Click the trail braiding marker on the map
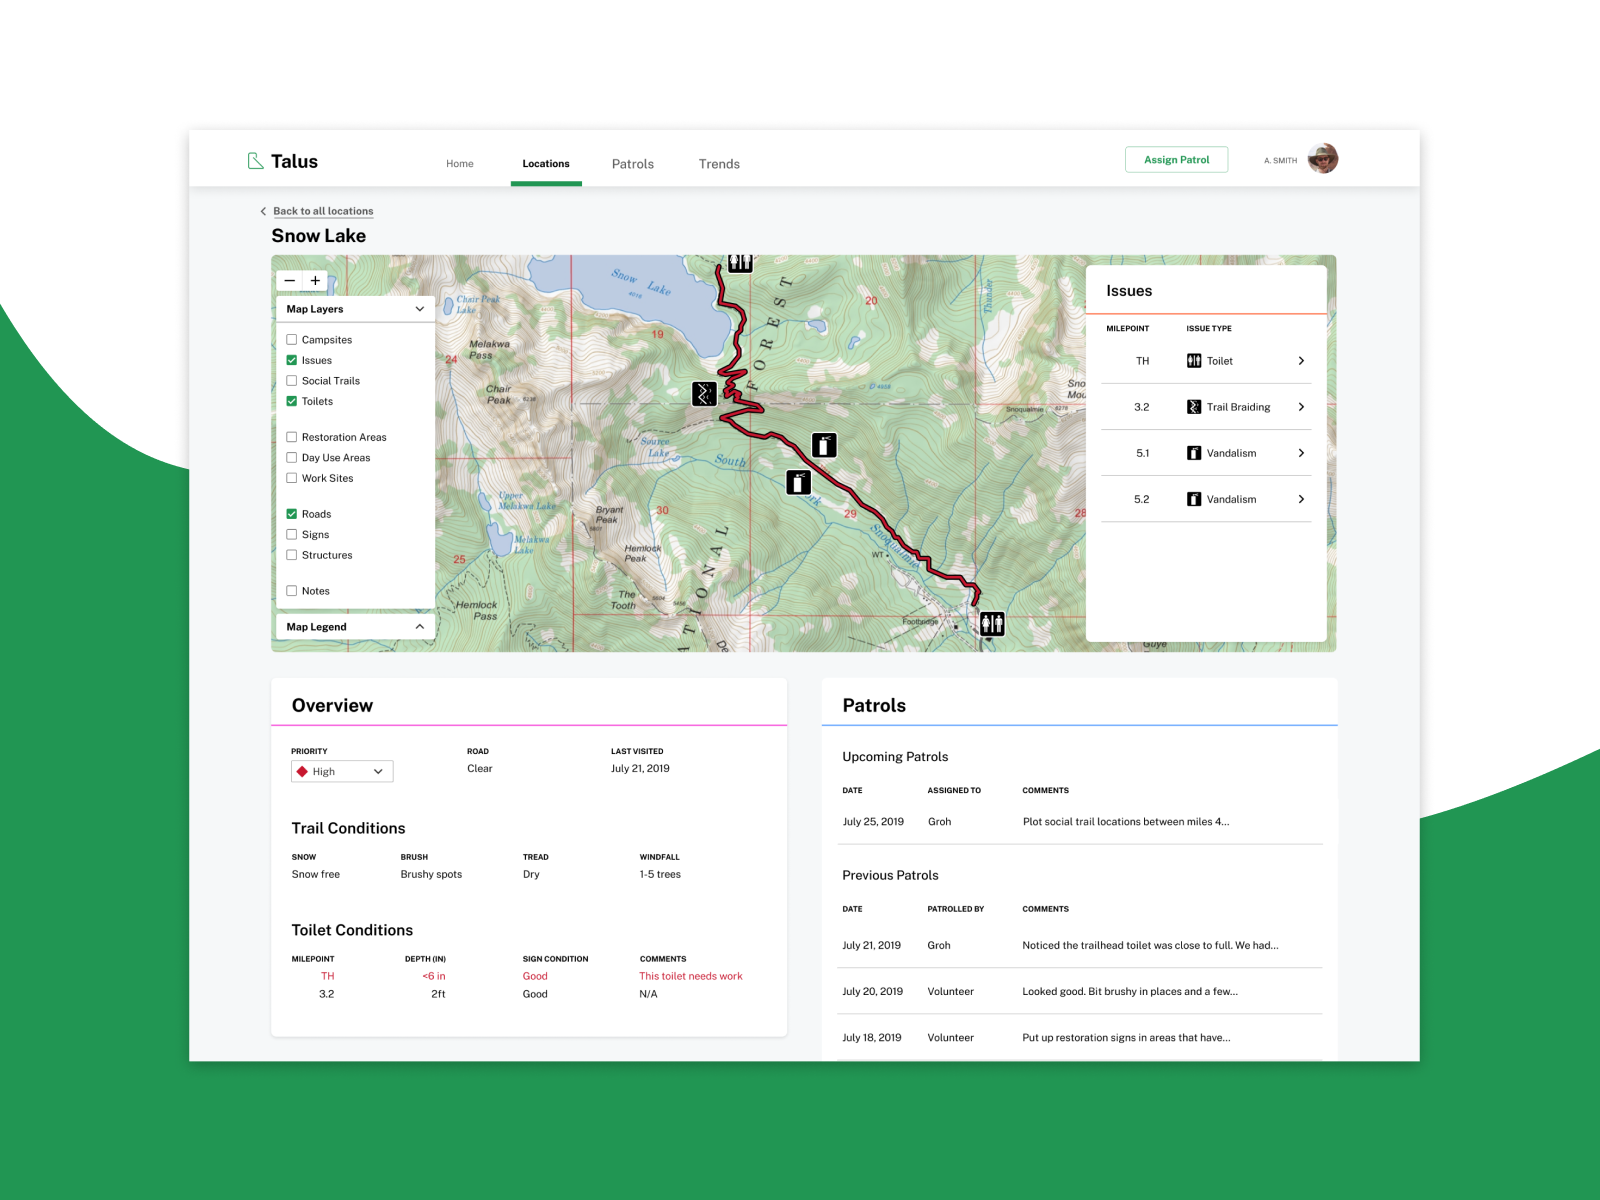The image size is (1600, 1200). [703, 394]
